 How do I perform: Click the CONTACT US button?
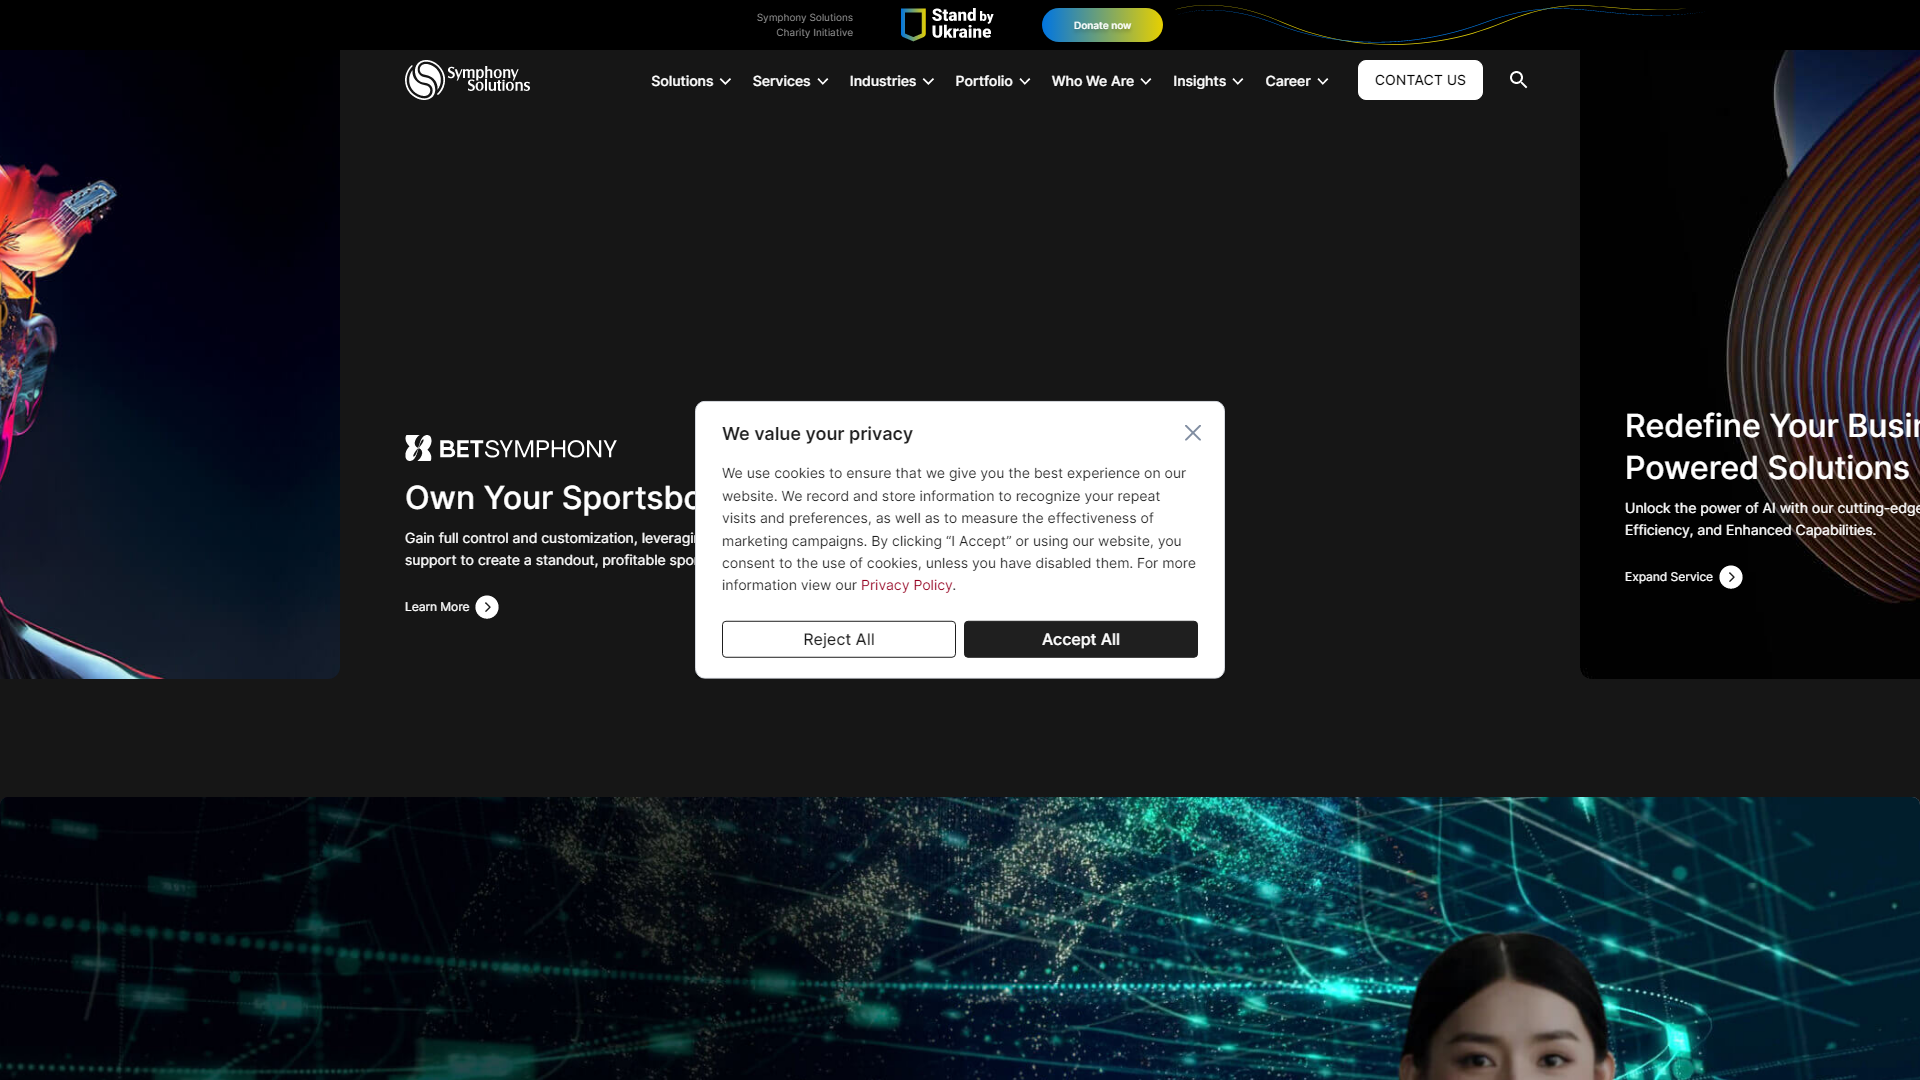[1420, 79]
